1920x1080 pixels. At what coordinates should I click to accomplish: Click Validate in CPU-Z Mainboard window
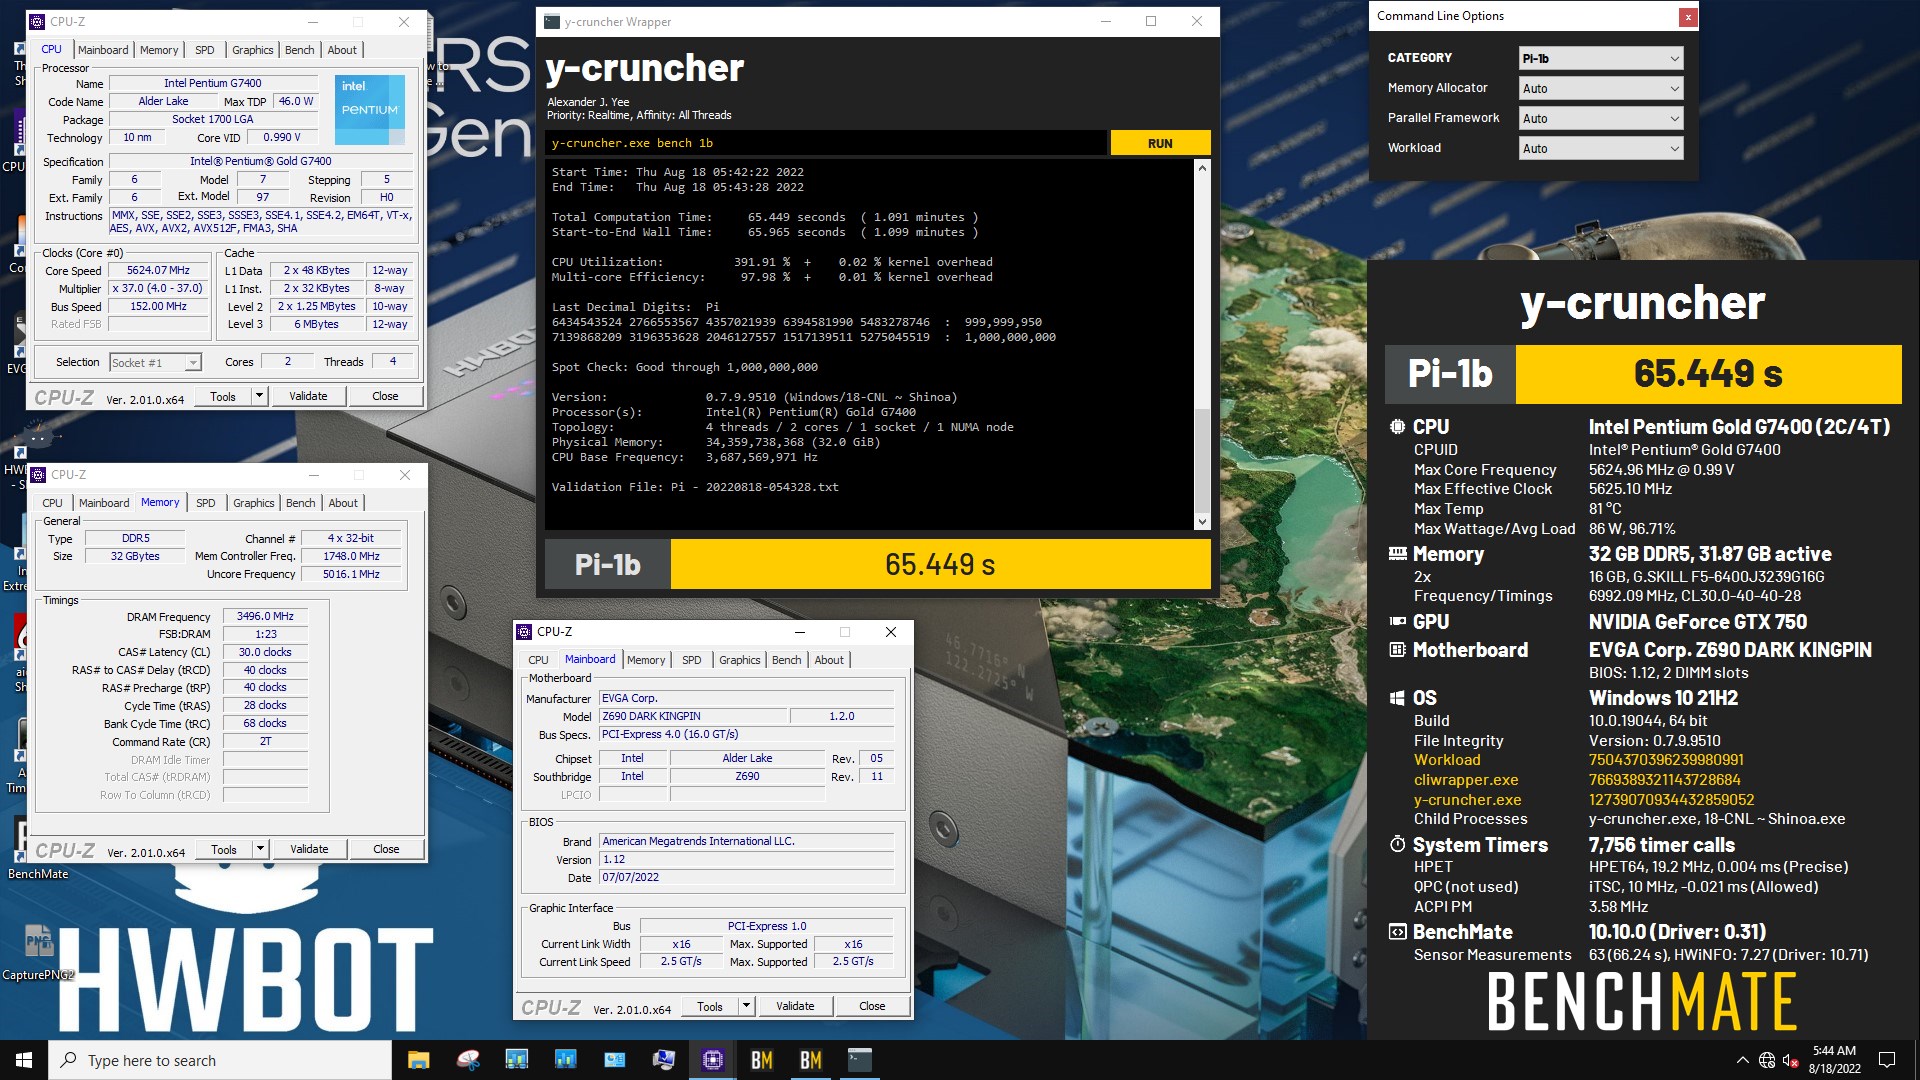click(x=795, y=1006)
